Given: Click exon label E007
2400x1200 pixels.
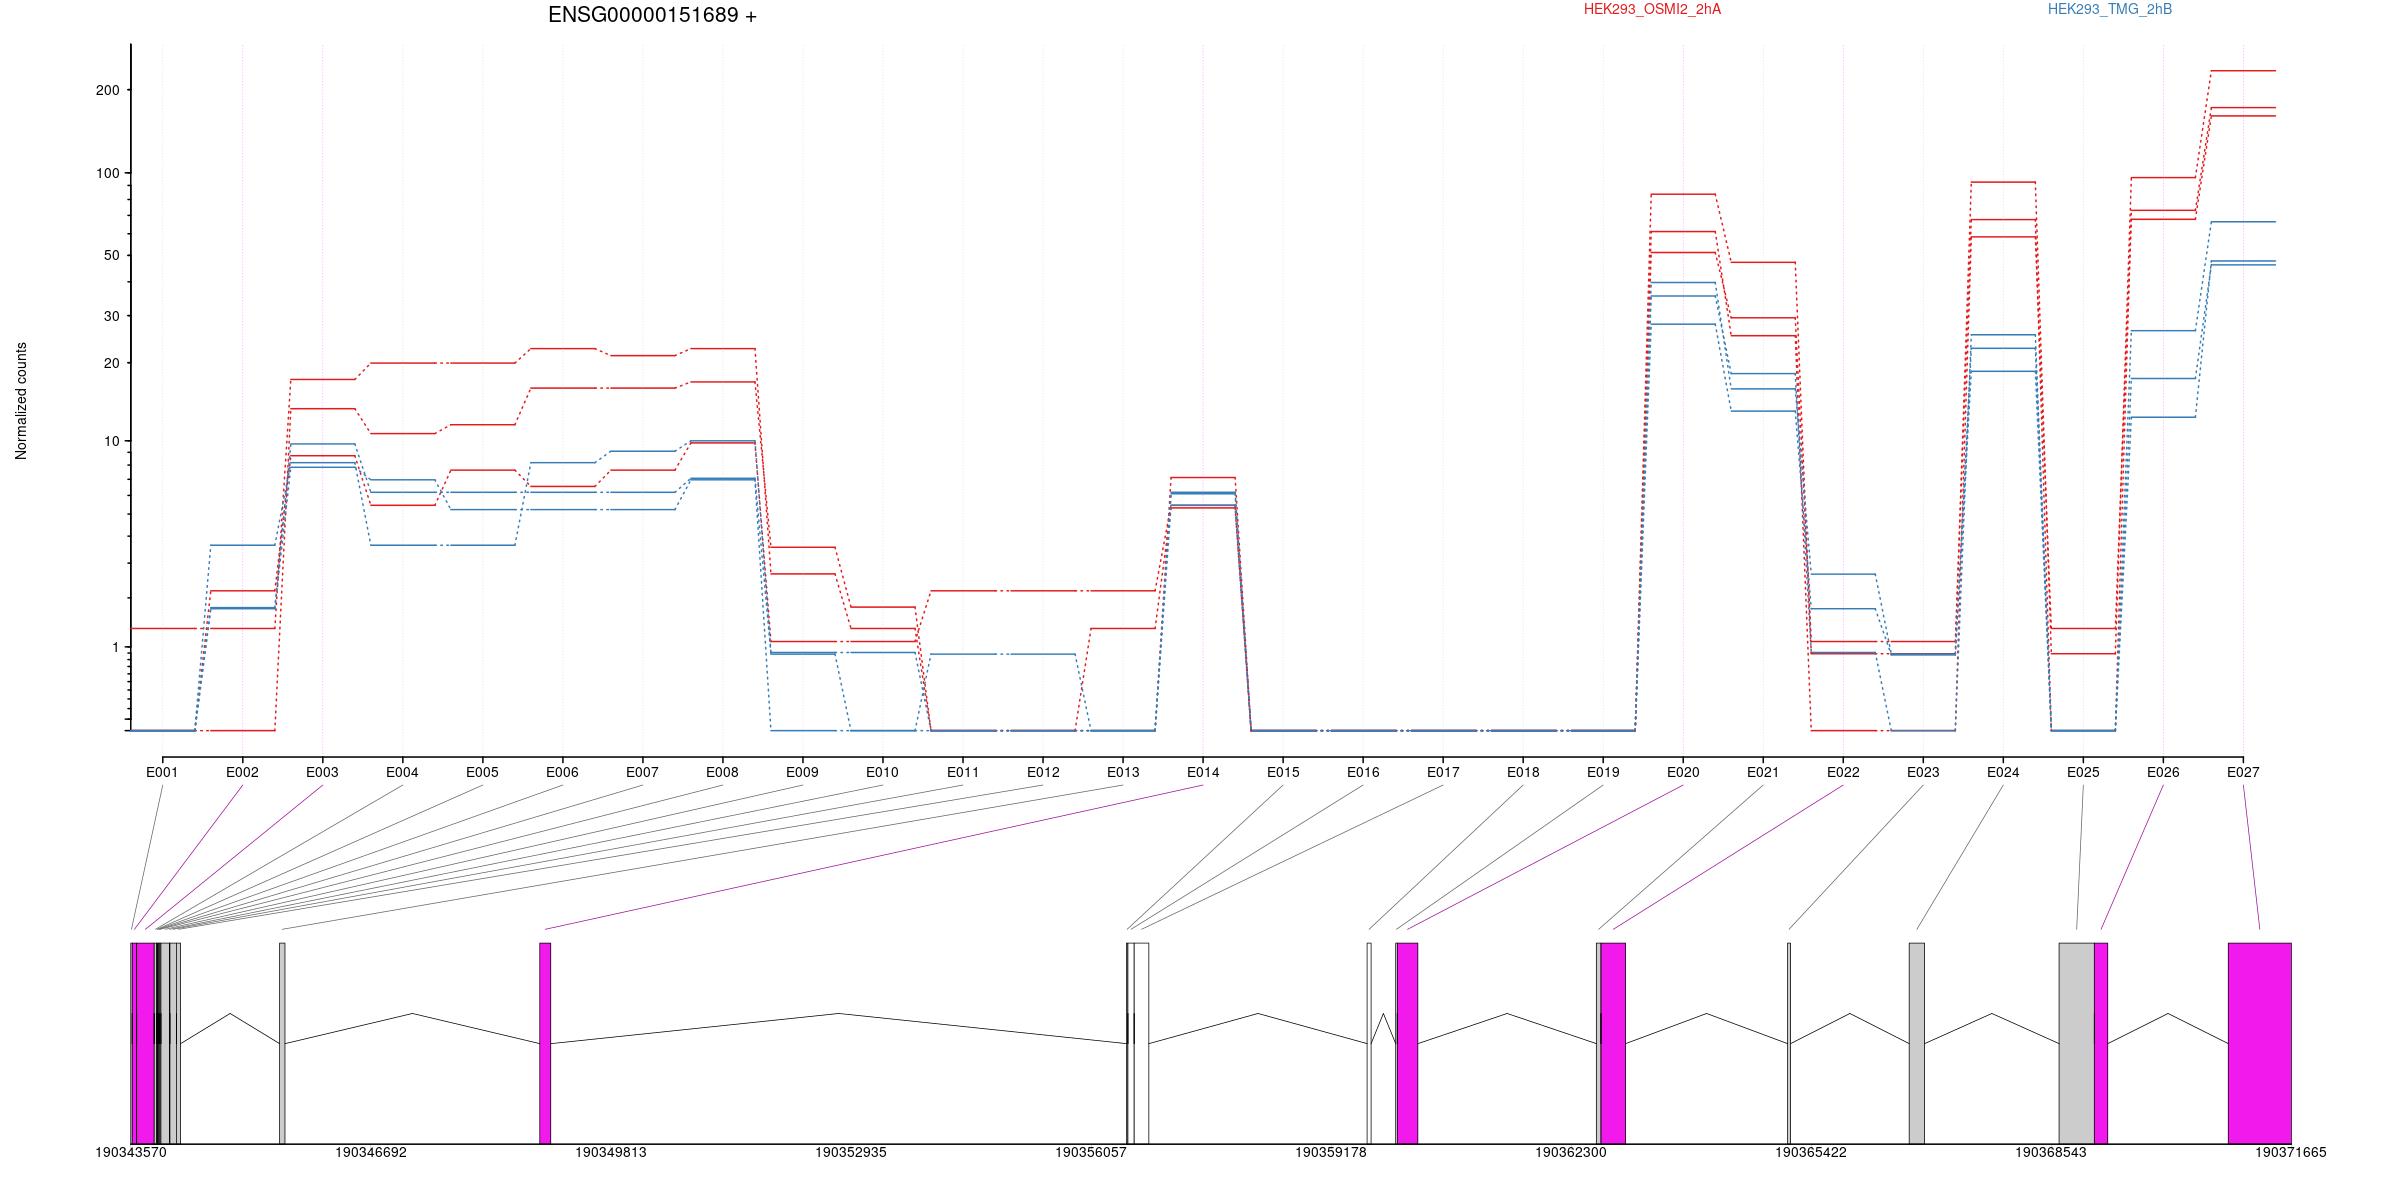Looking at the screenshot, I should coord(642,772).
